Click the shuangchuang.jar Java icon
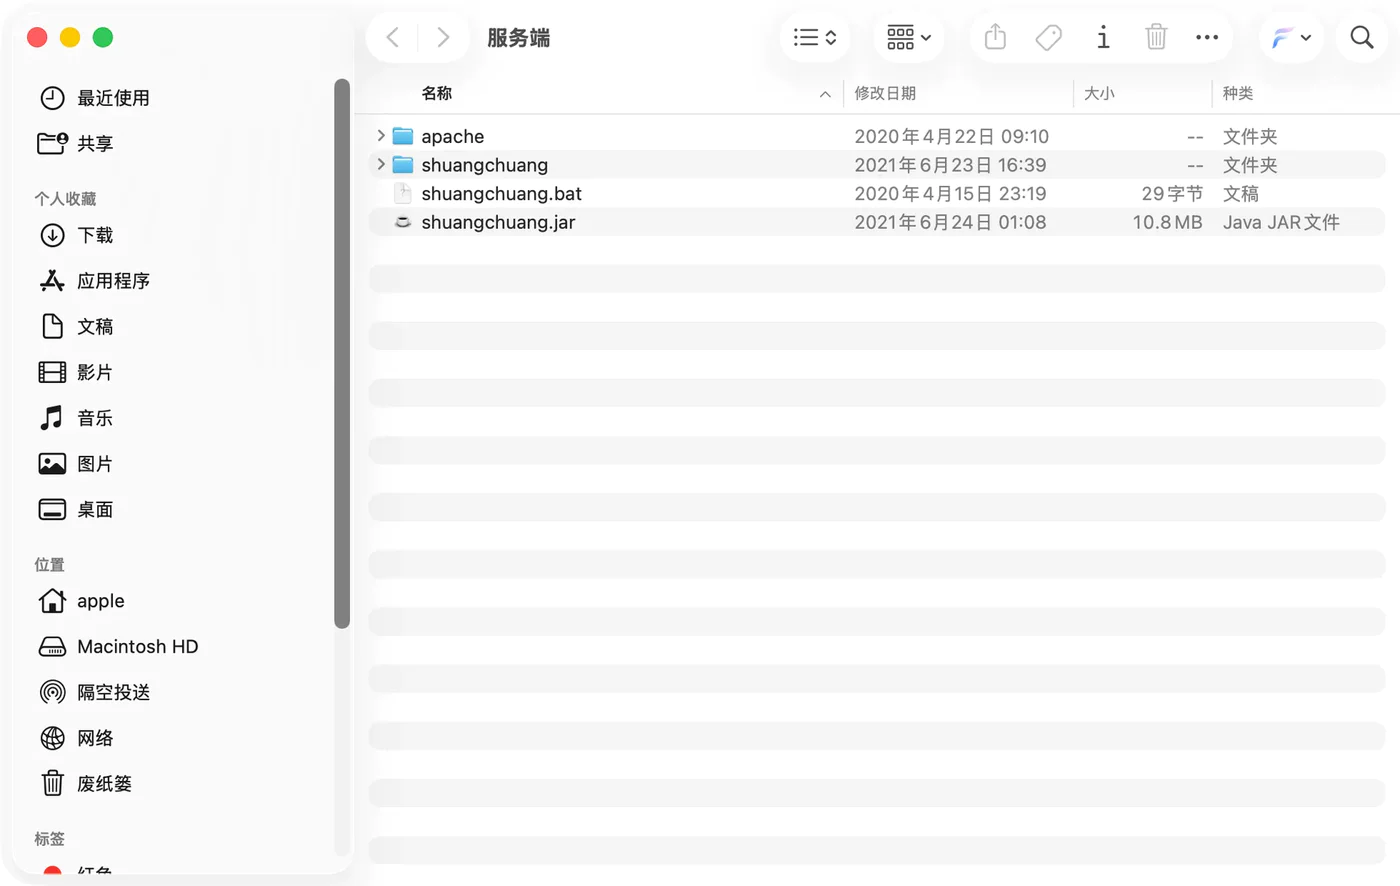1400x886 pixels. point(403,222)
